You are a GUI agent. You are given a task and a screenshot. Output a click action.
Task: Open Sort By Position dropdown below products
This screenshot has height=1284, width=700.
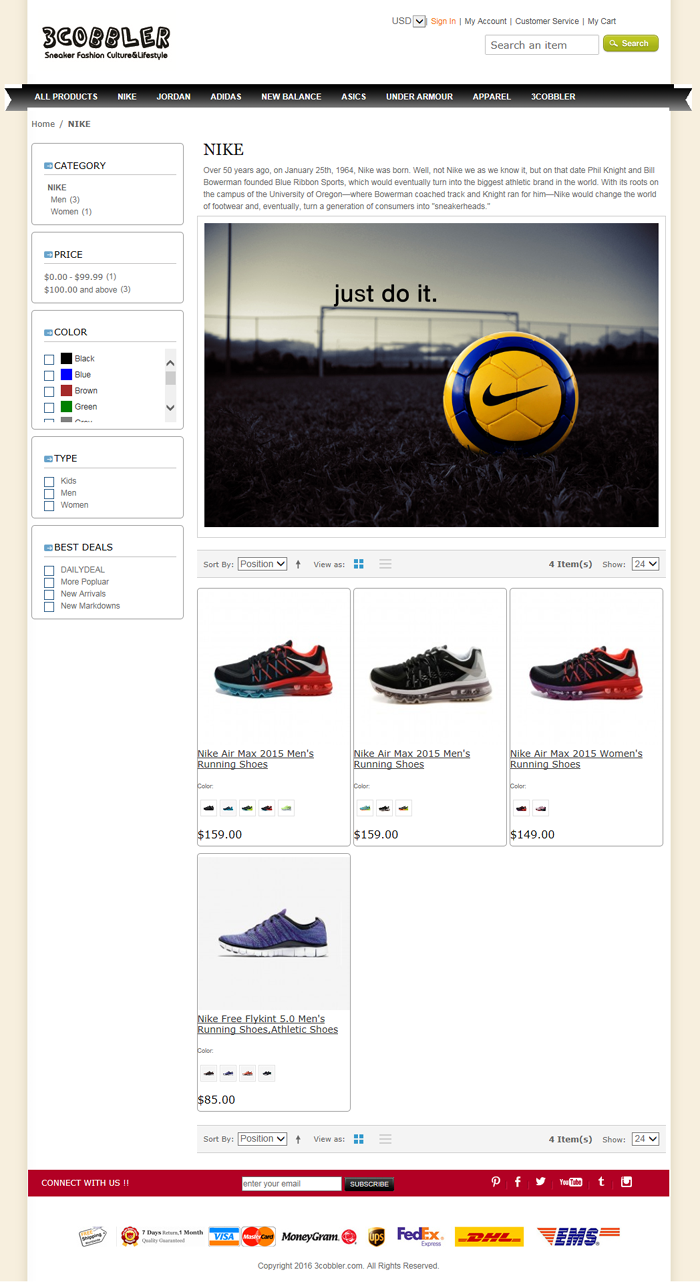(262, 1139)
